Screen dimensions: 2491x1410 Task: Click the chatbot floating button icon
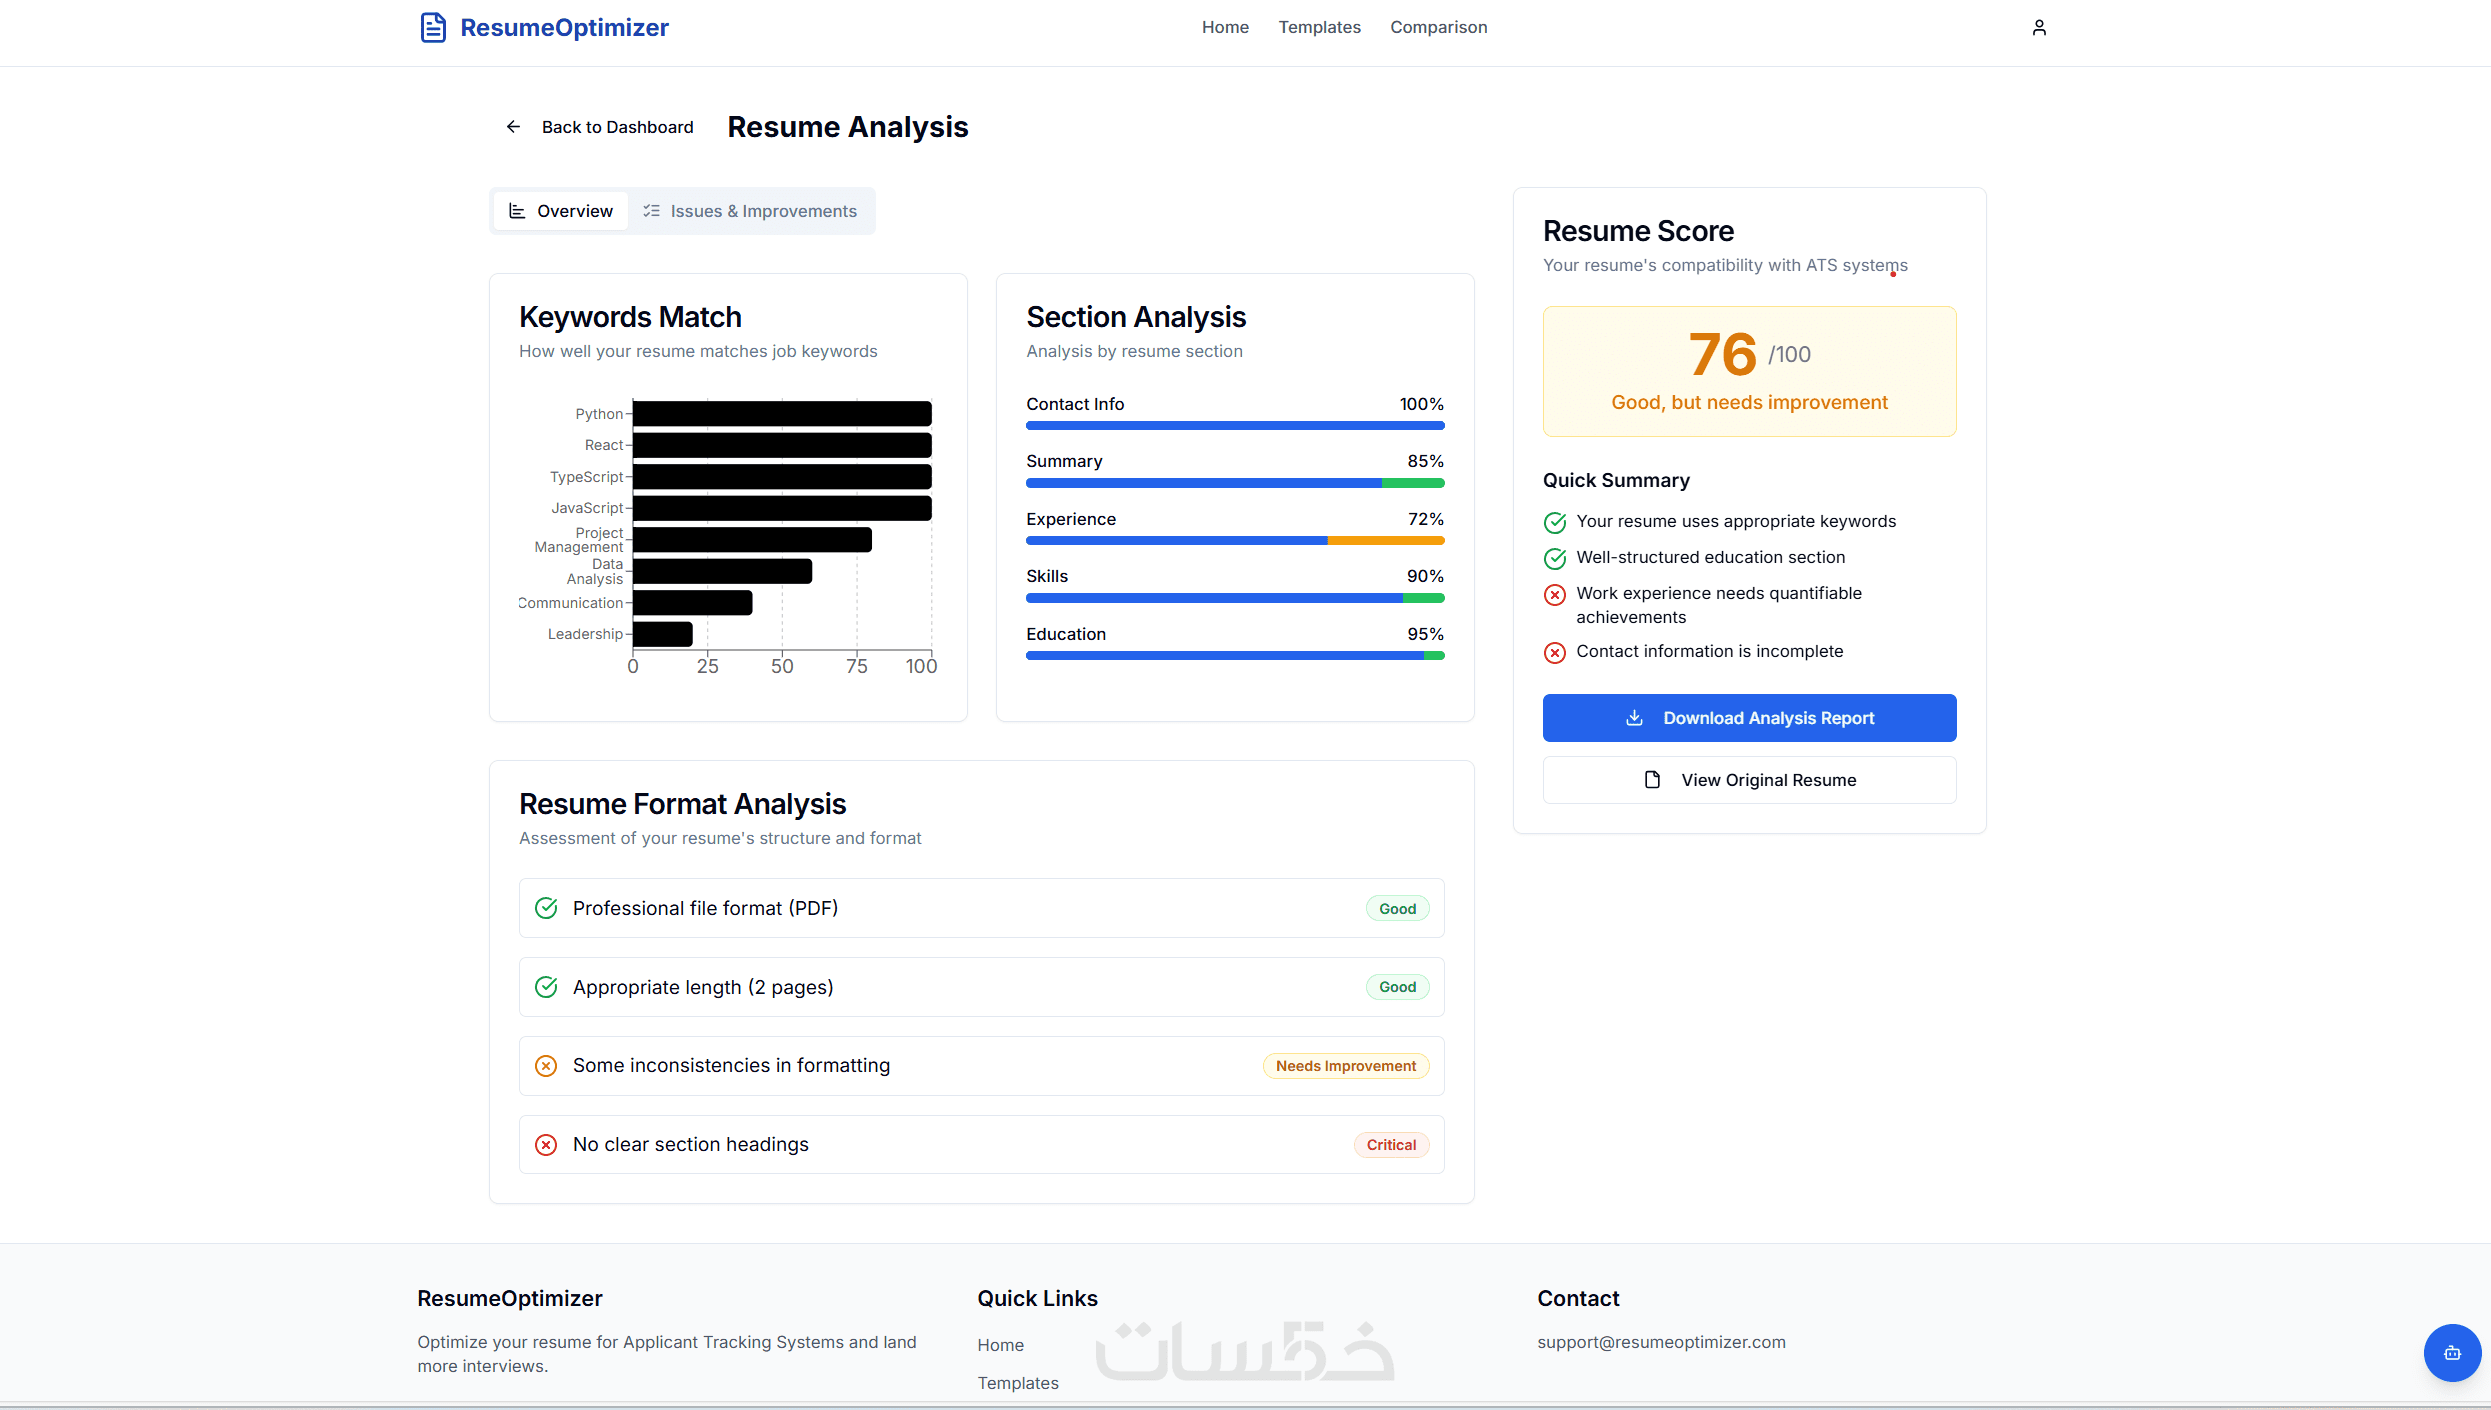[2451, 1353]
